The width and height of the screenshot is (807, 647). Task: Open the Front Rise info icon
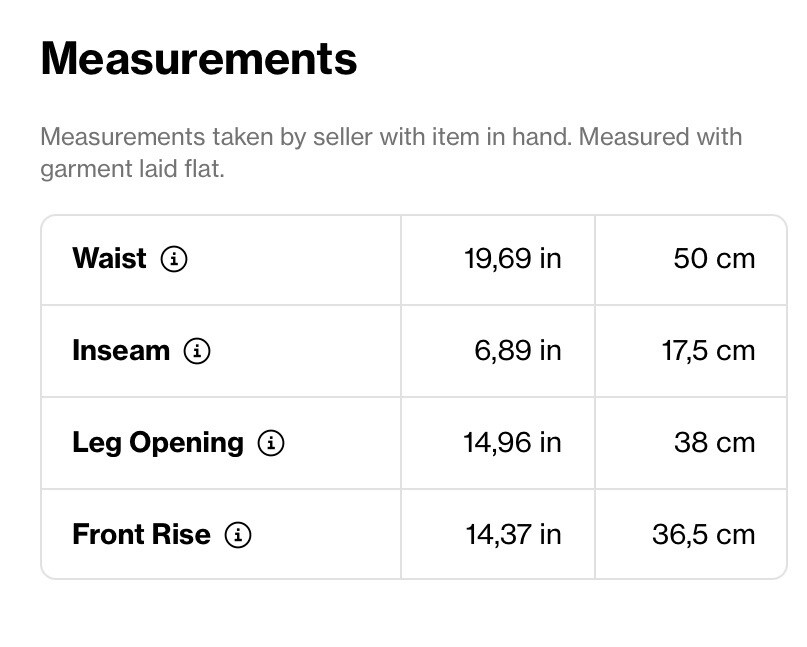238,534
